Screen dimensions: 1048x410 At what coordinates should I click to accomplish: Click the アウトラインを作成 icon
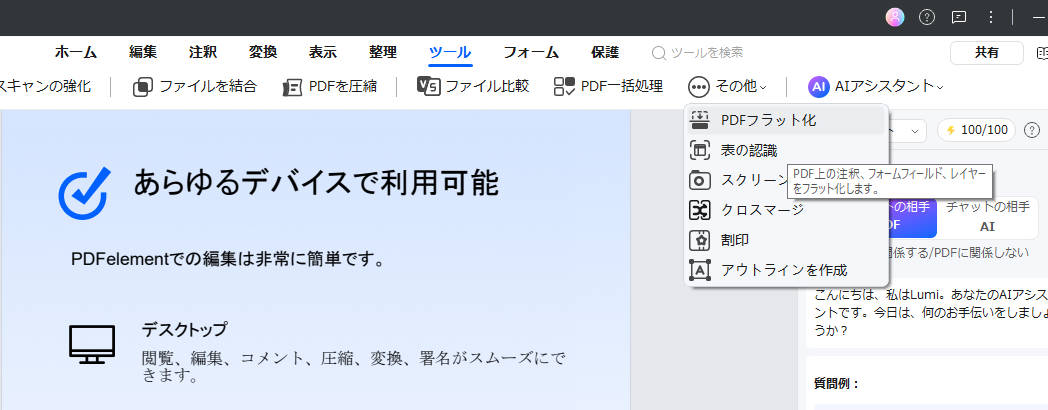700,270
